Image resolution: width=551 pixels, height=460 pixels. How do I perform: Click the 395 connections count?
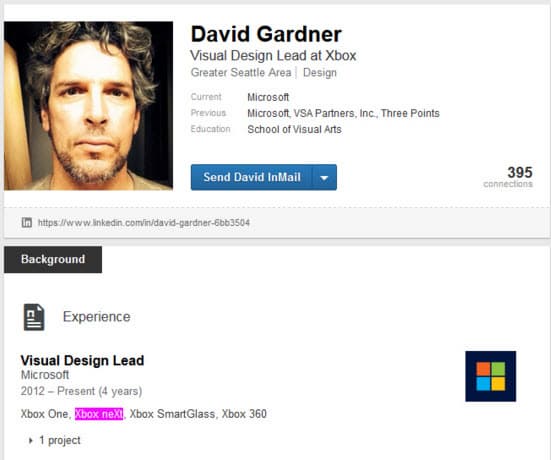point(508,177)
